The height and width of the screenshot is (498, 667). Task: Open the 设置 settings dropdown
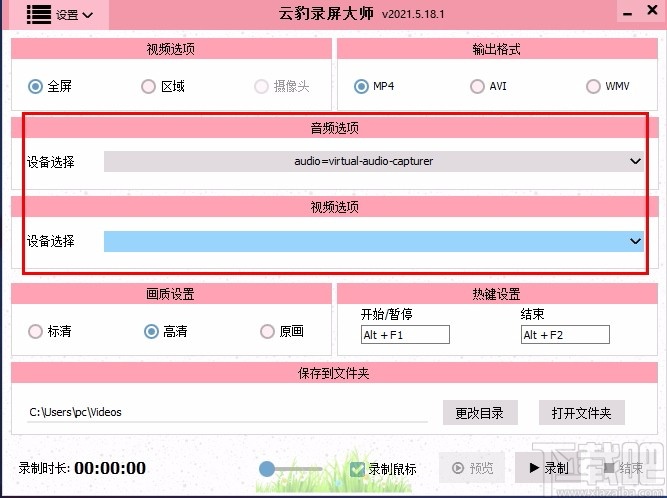pyautogui.click(x=74, y=15)
